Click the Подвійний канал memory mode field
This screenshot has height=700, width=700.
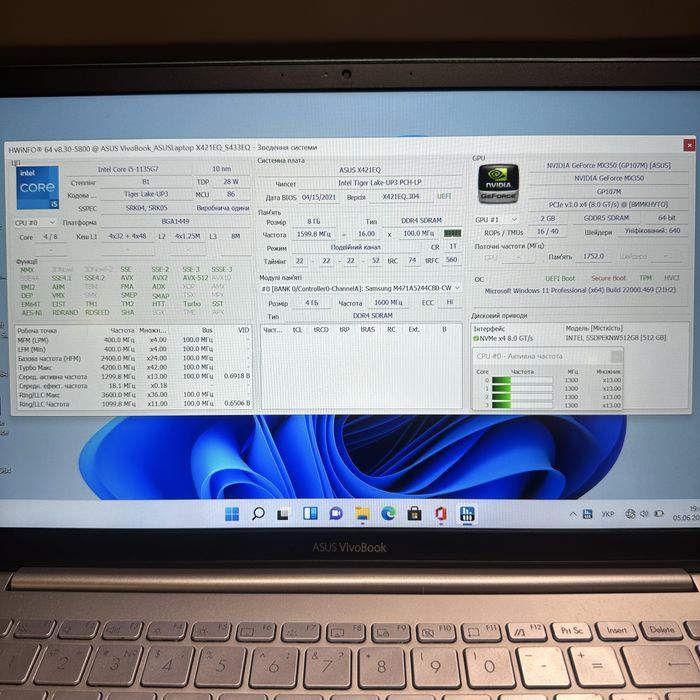(x=356, y=247)
